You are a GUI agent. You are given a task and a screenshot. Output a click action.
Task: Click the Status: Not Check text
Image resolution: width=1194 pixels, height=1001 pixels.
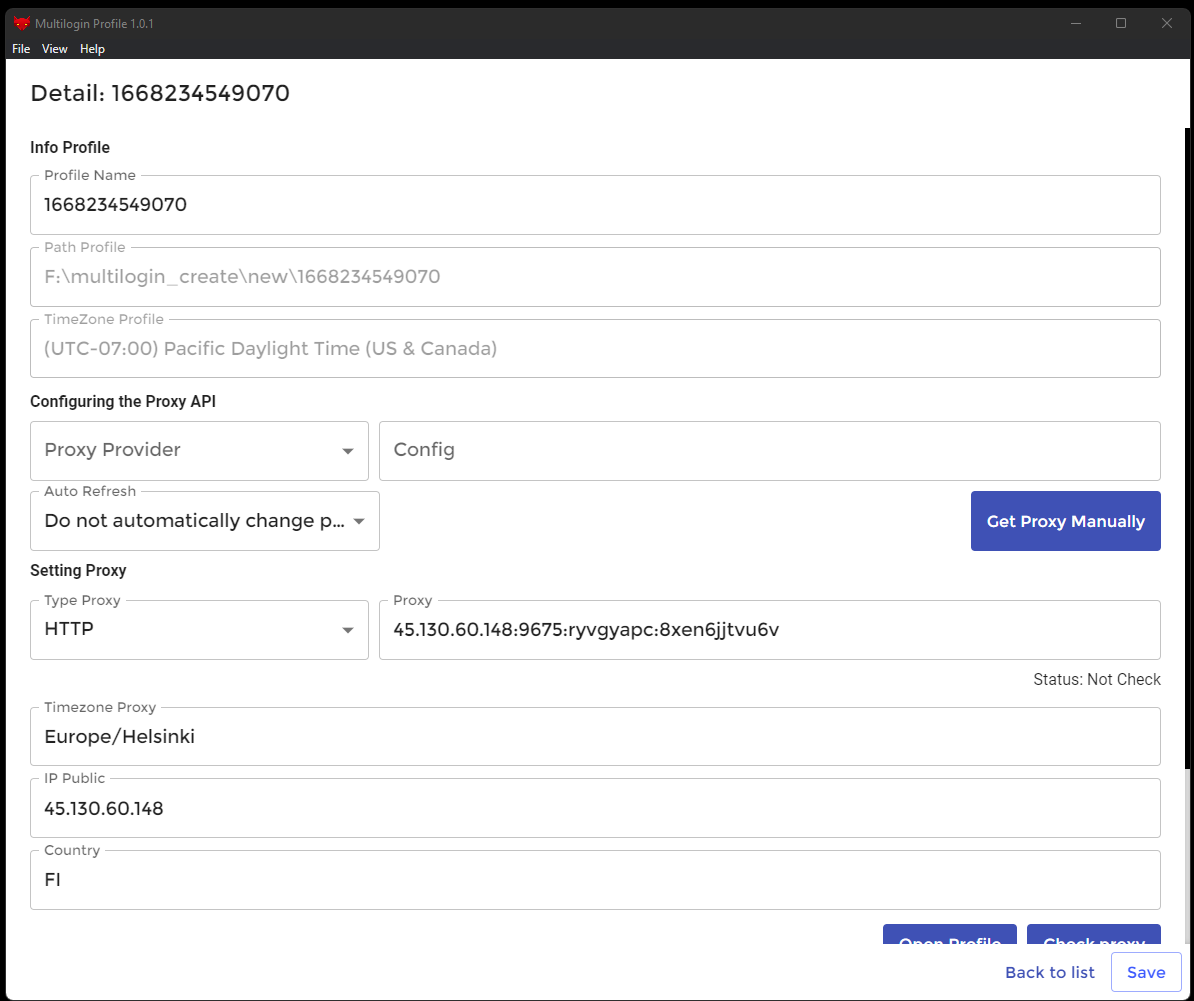pyautogui.click(x=1097, y=680)
